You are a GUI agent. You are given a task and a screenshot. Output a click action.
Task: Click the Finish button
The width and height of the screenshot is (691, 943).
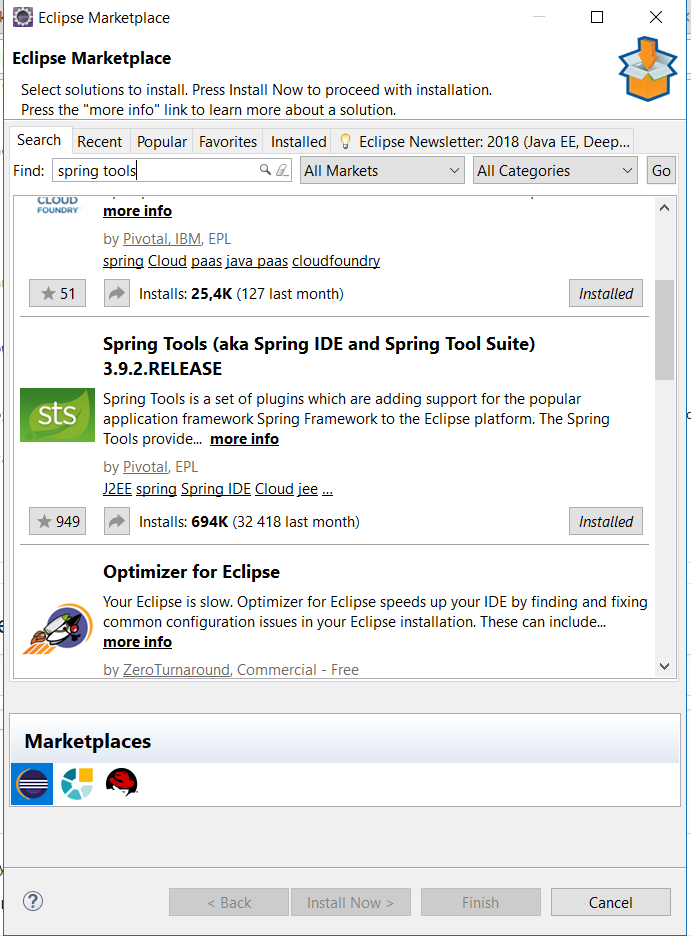pyautogui.click(x=481, y=902)
